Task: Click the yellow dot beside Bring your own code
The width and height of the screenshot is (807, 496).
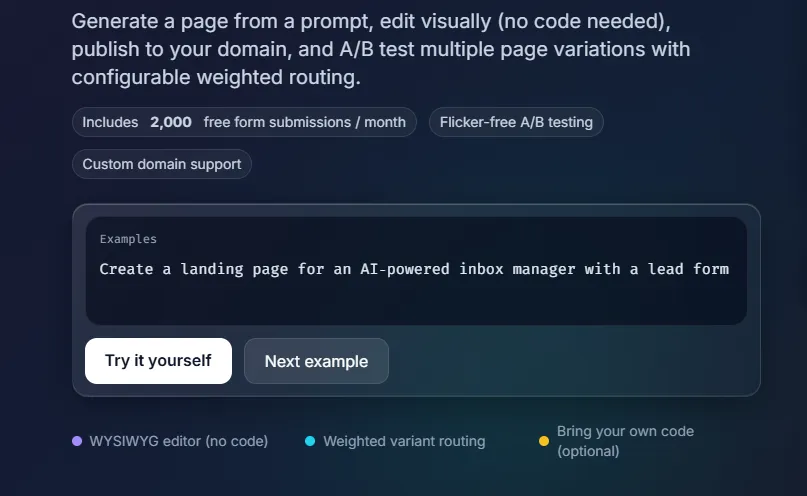Action: click(x=543, y=441)
